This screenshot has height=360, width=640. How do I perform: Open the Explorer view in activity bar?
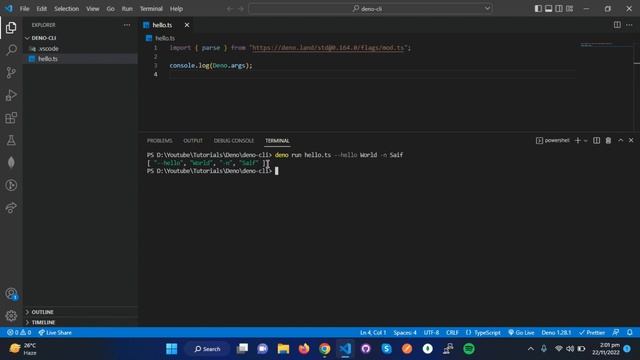click(x=11, y=28)
